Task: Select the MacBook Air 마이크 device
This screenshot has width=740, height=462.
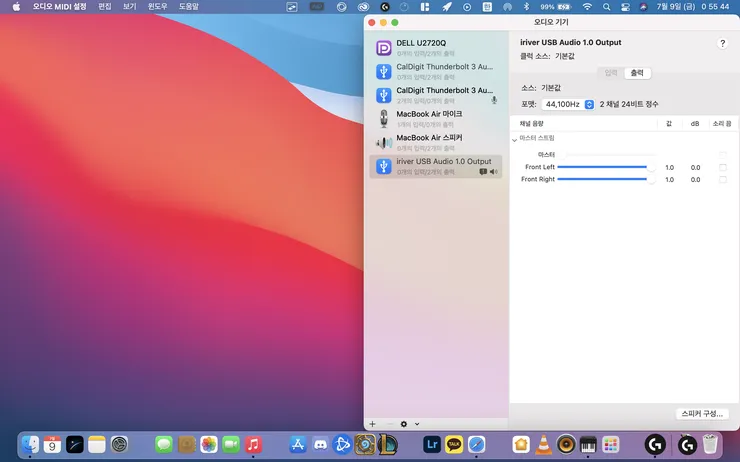Action: [436, 119]
